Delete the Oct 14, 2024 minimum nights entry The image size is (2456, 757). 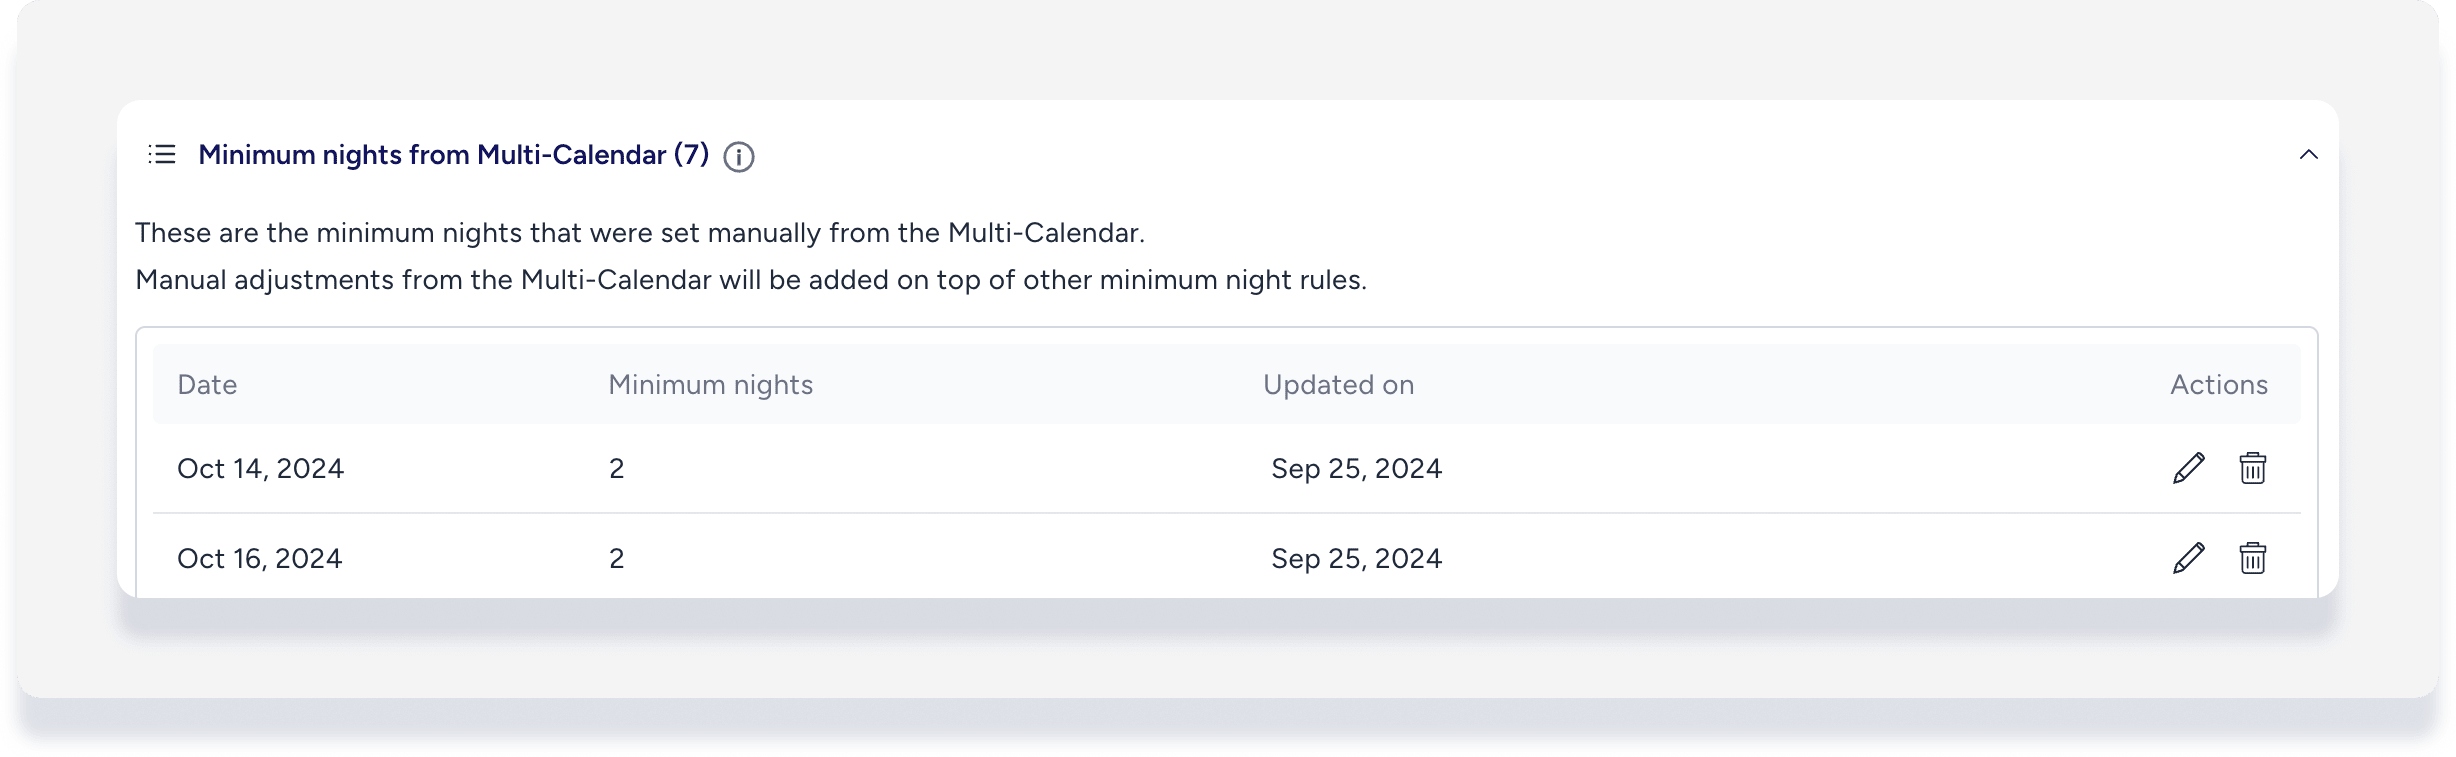2252,468
